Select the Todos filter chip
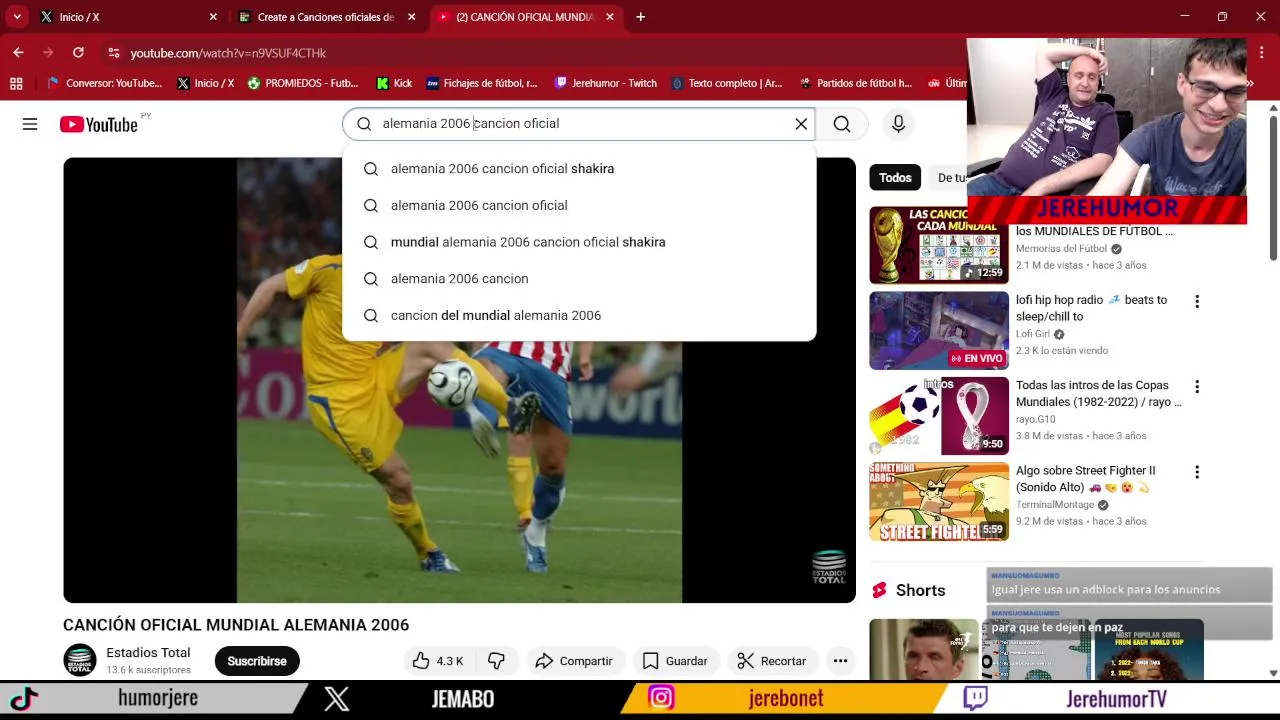Viewport: 1280px width, 720px height. [895, 178]
